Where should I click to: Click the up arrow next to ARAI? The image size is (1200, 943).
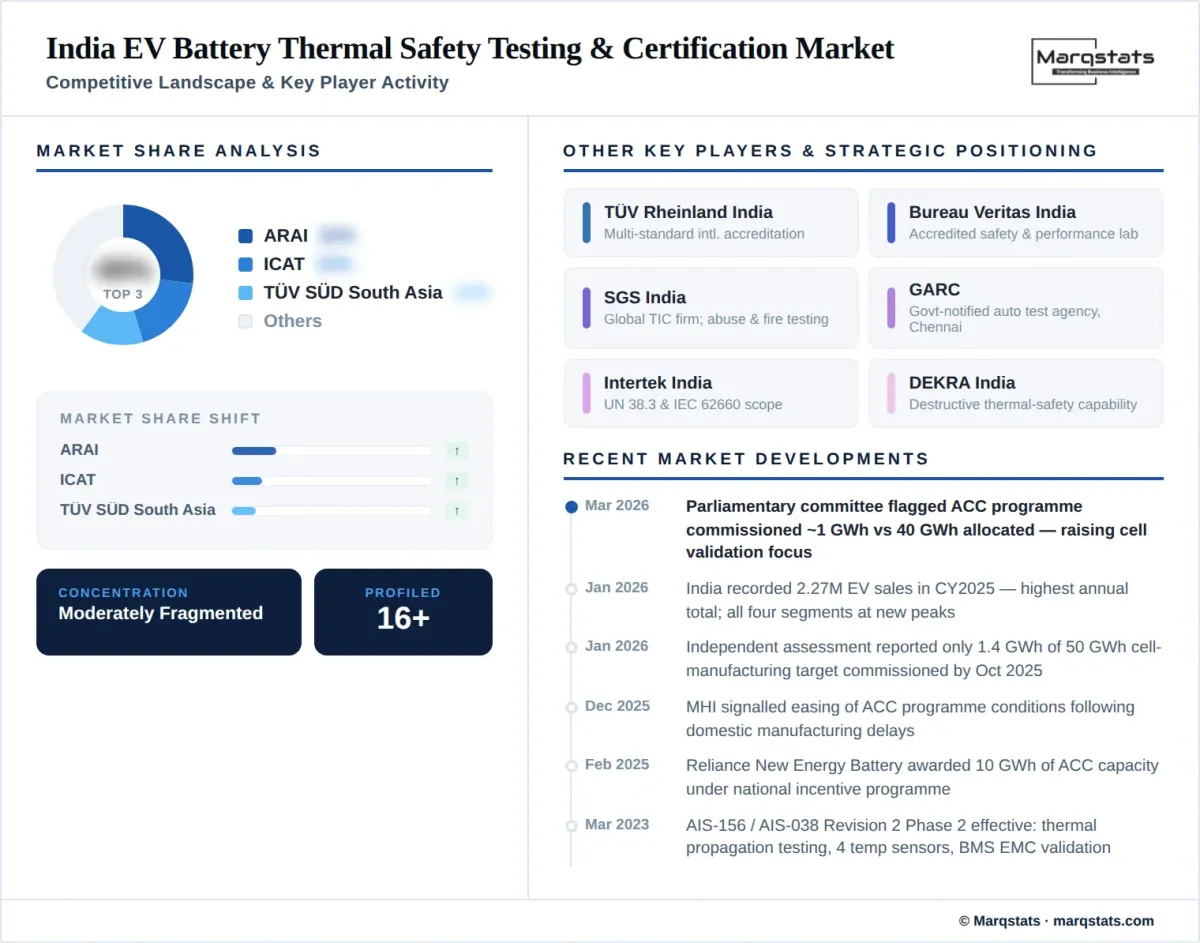click(x=457, y=451)
